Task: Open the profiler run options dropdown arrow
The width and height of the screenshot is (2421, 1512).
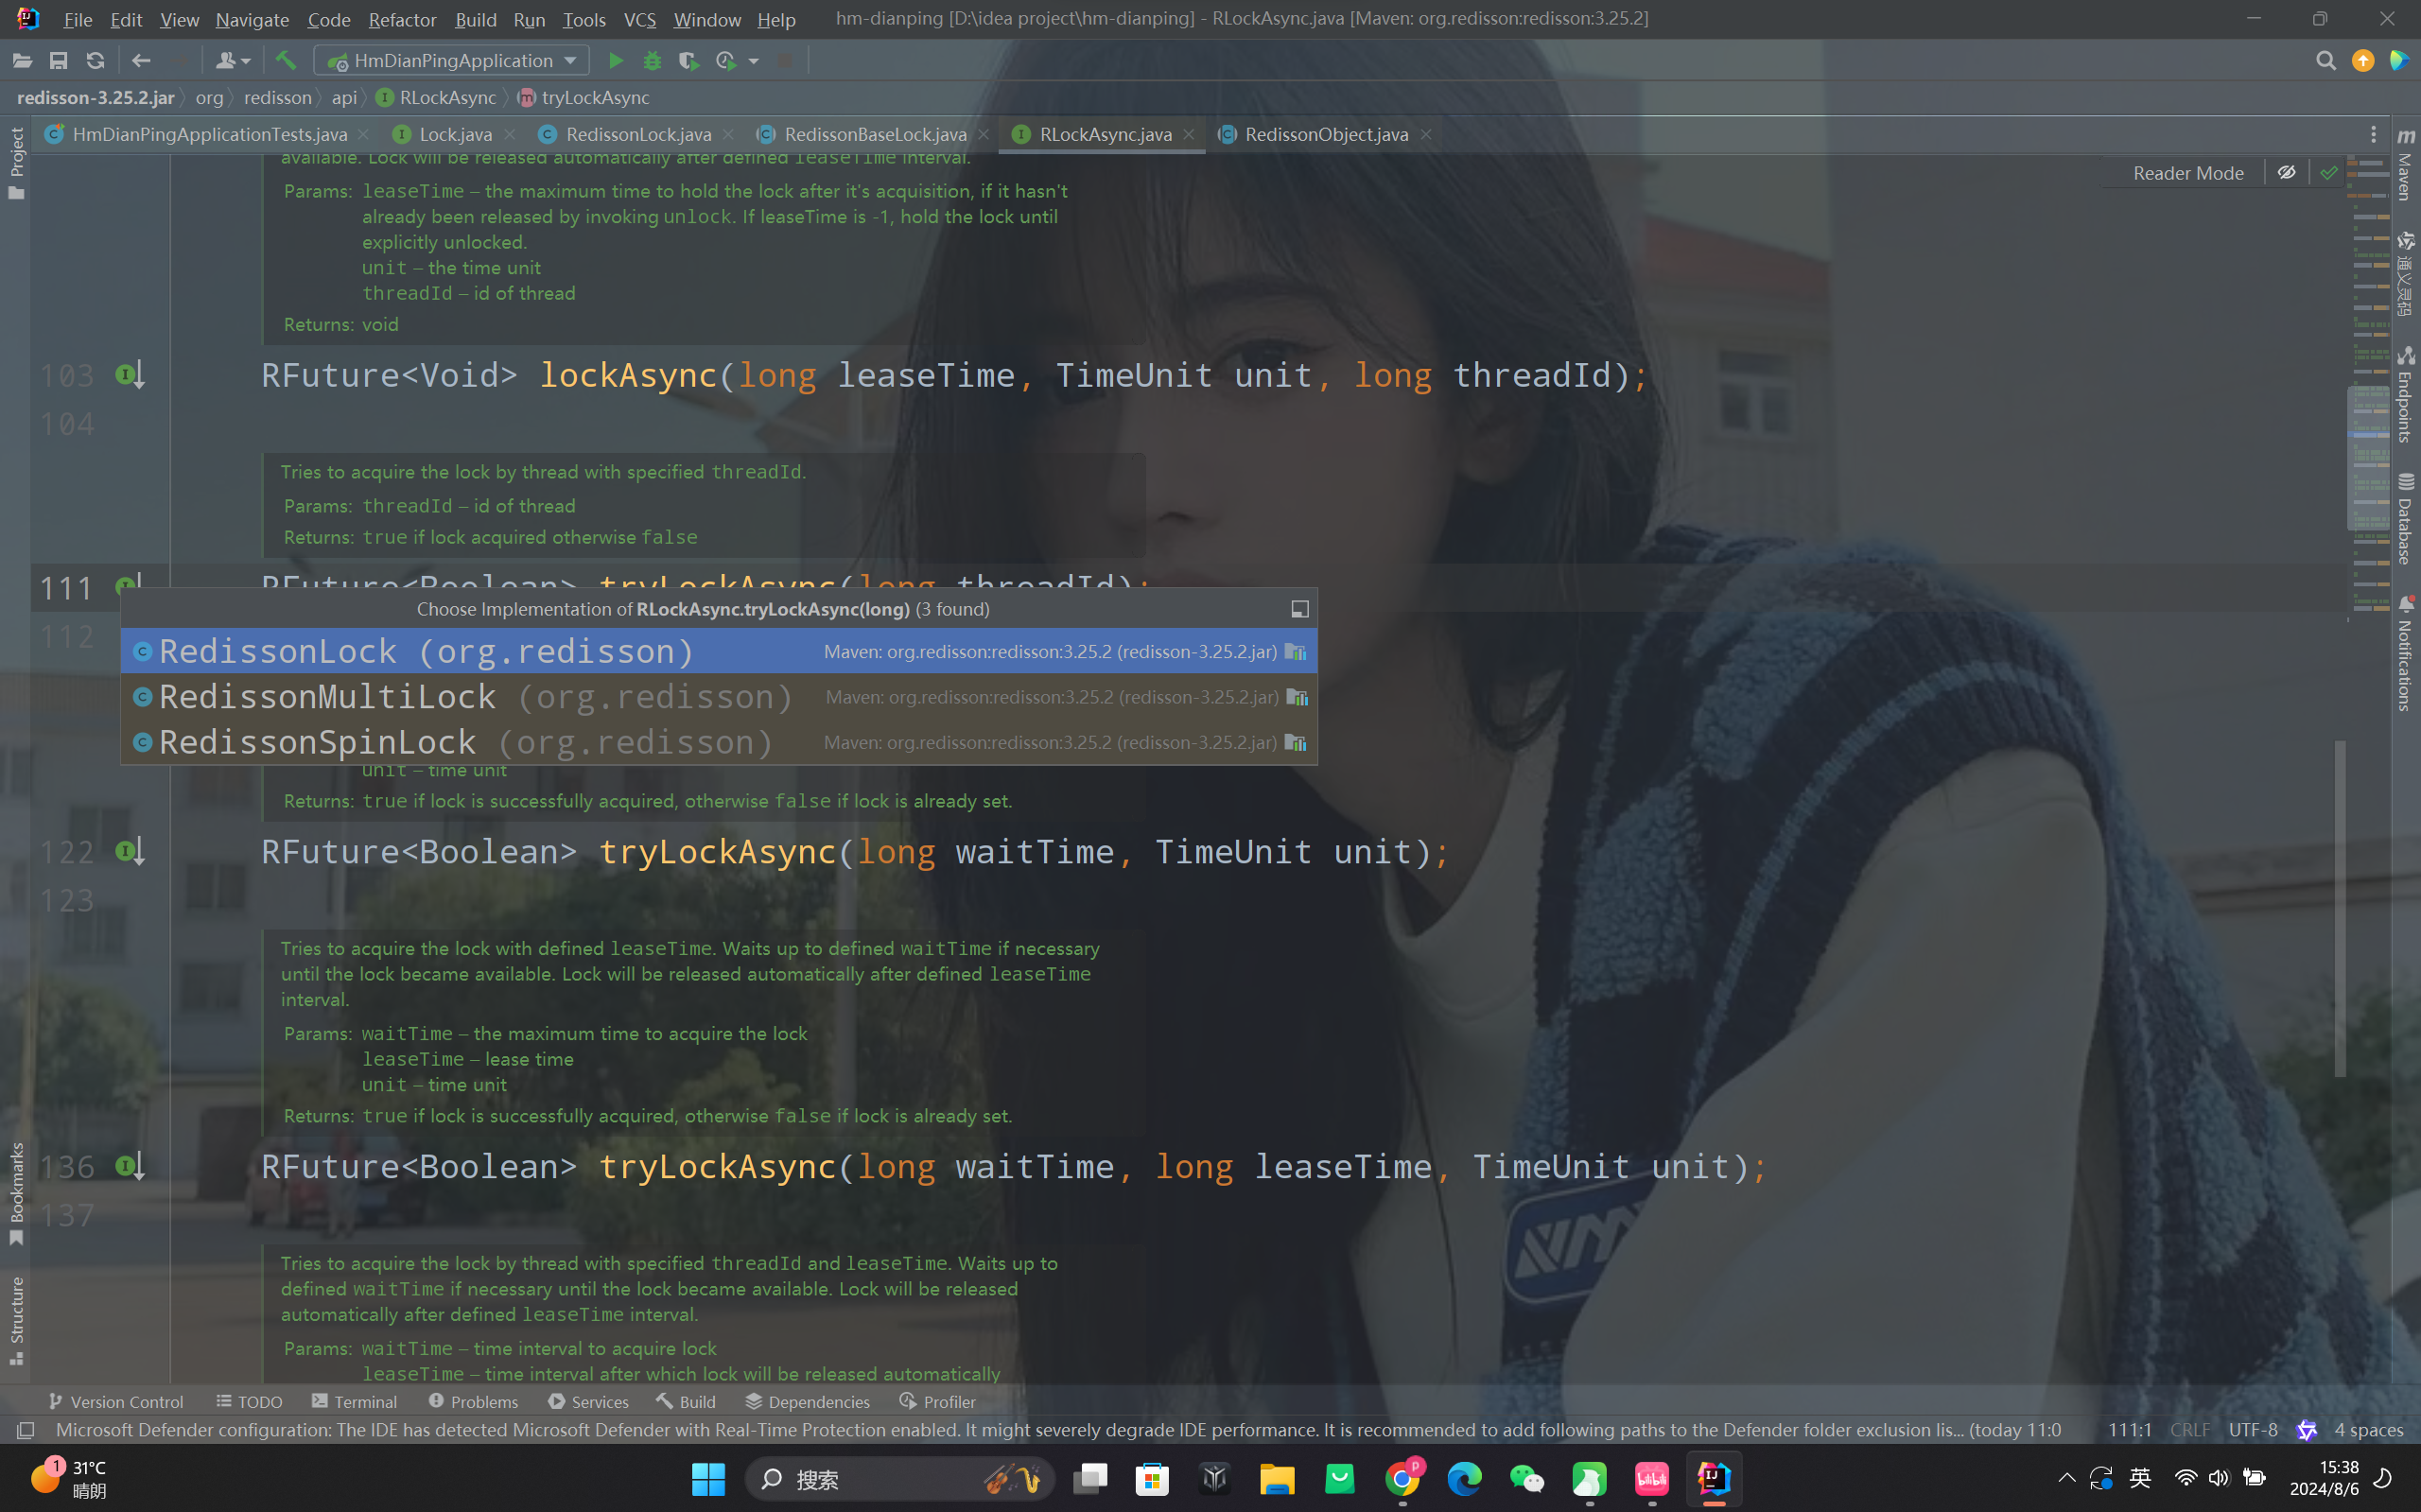Action: 754,61
